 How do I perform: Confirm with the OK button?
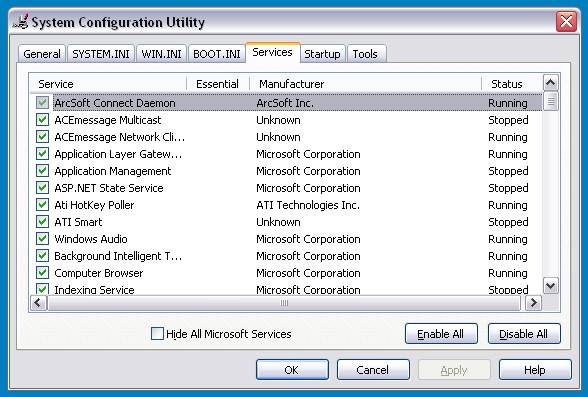[x=292, y=370]
